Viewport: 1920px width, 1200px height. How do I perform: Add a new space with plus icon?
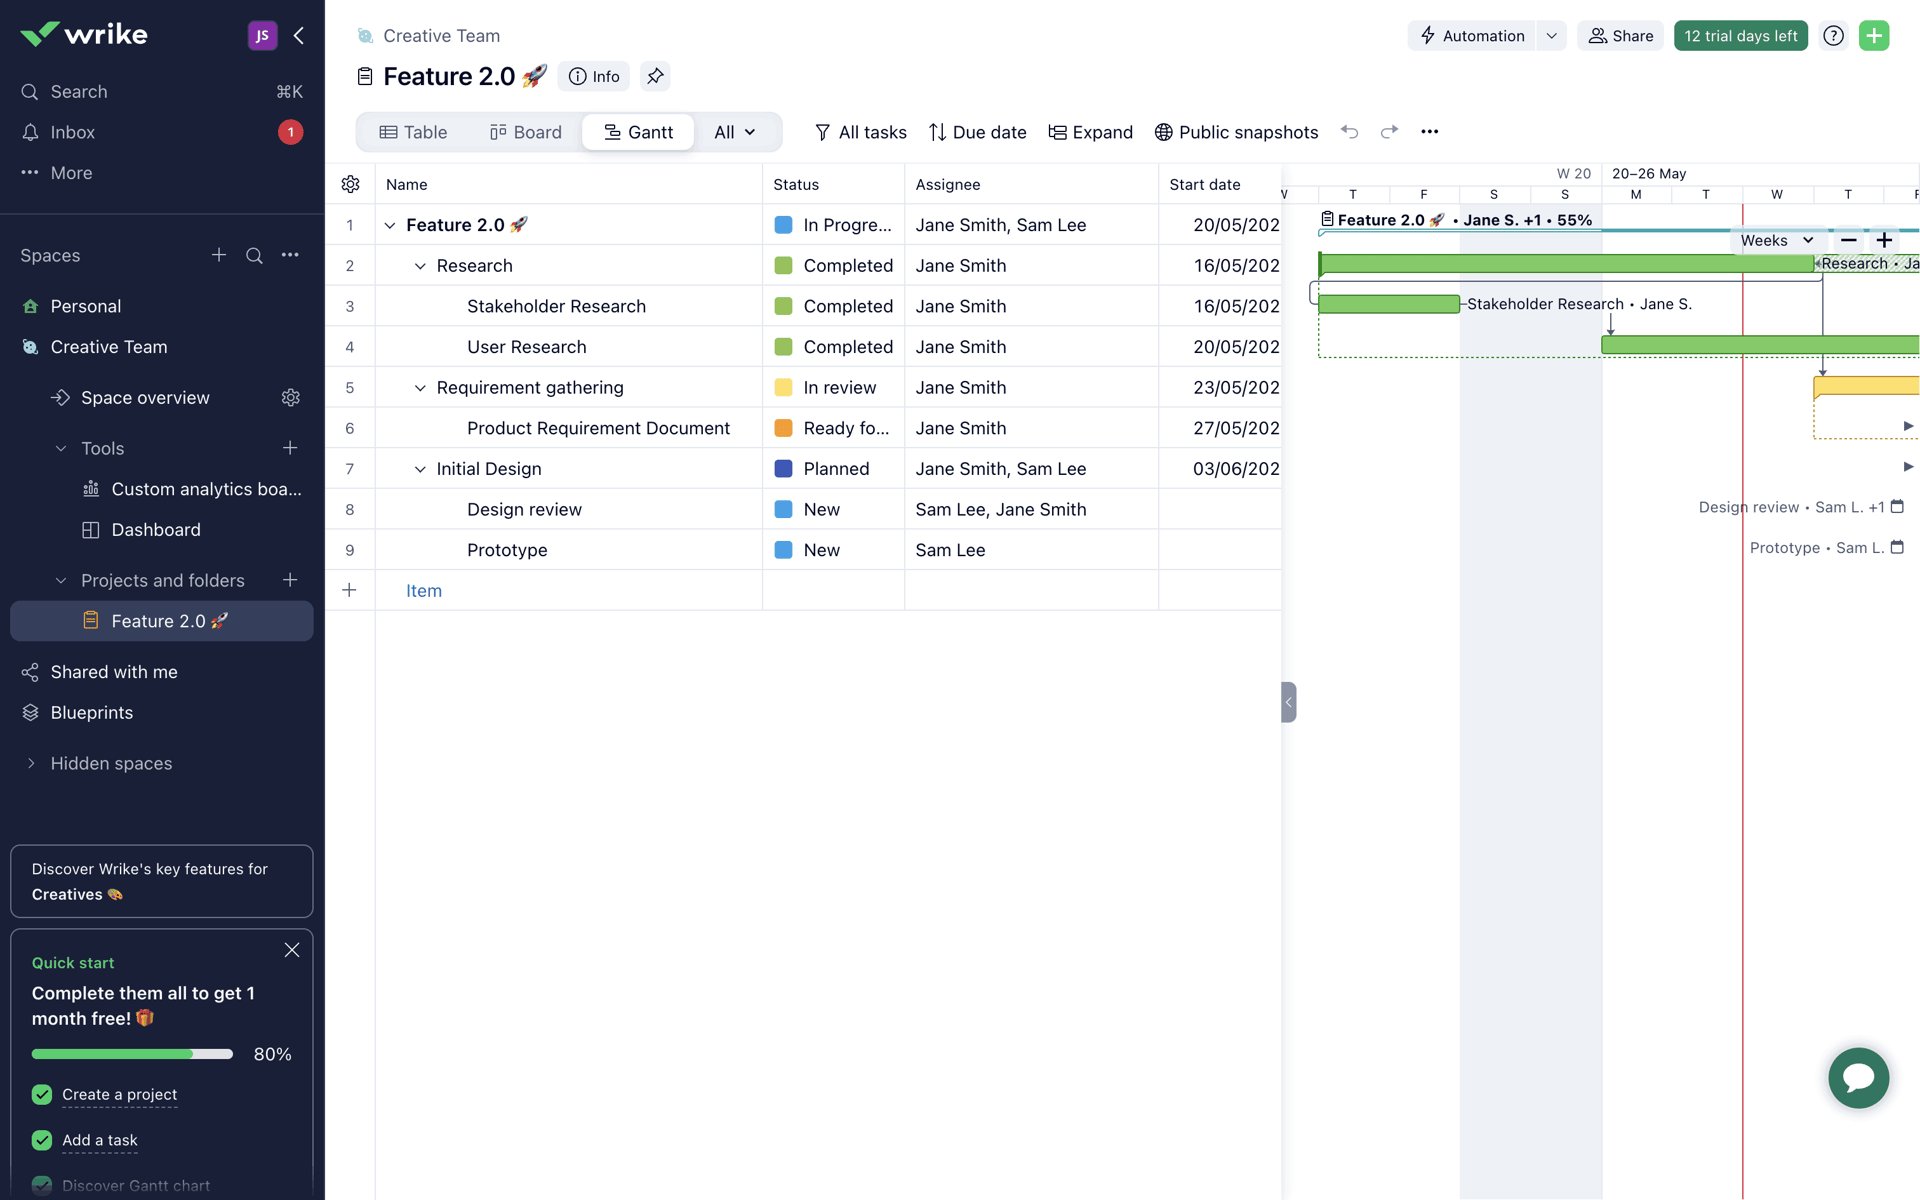[x=219, y=255]
